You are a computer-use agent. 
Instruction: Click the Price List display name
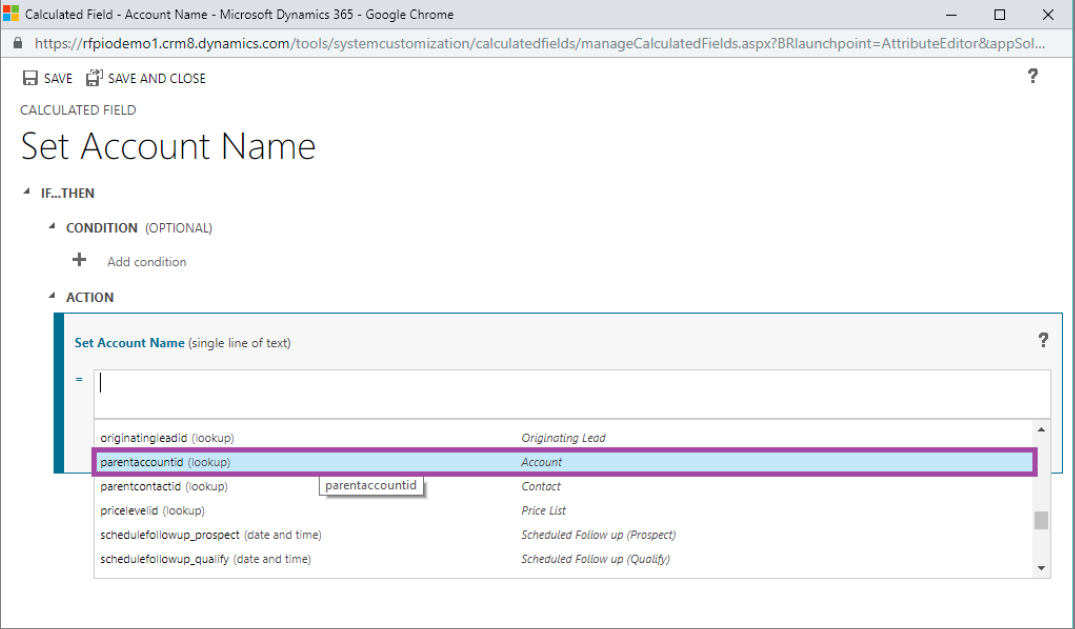543,511
